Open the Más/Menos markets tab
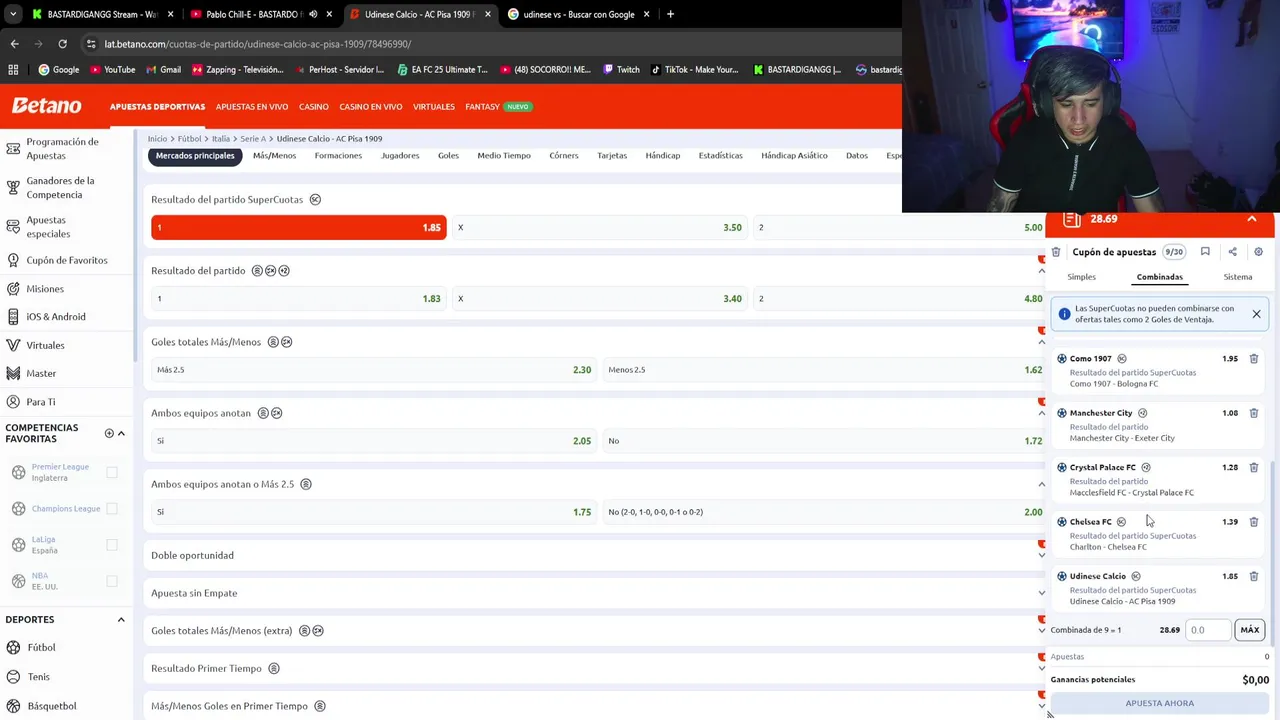The height and width of the screenshot is (720, 1280). 274,156
